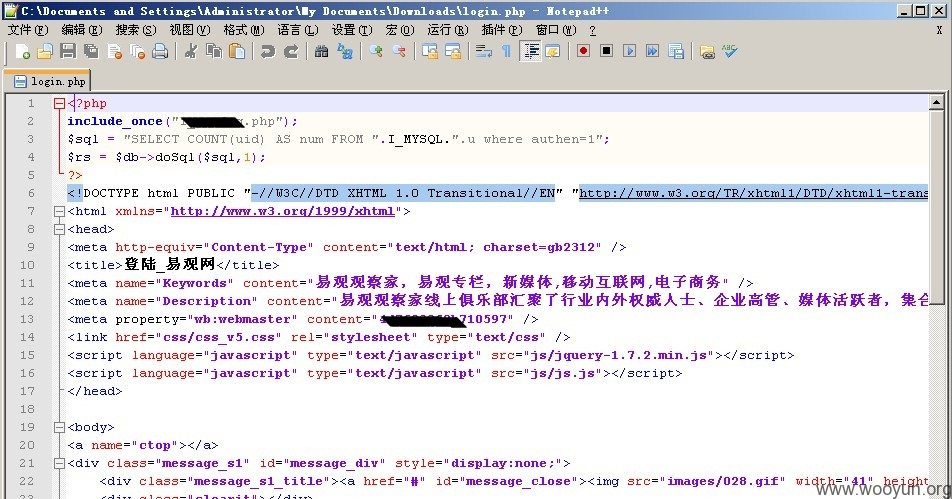The width and height of the screenshot is (952, 499).
Task: Start macro recording with the red circle
Action: (x=583, y=52)
